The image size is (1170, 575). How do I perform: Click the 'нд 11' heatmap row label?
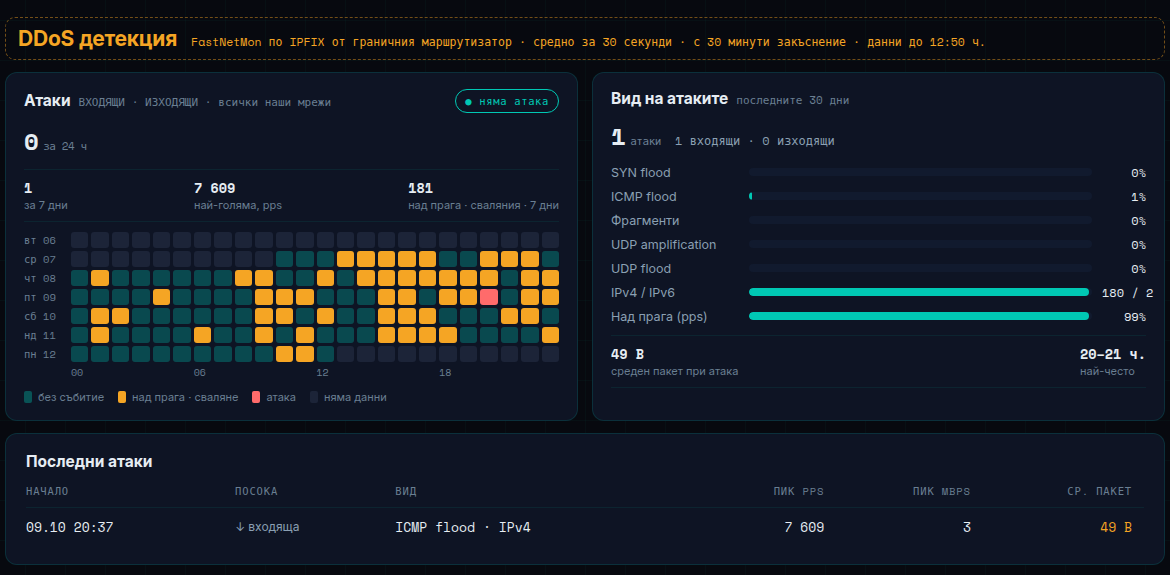40,336
